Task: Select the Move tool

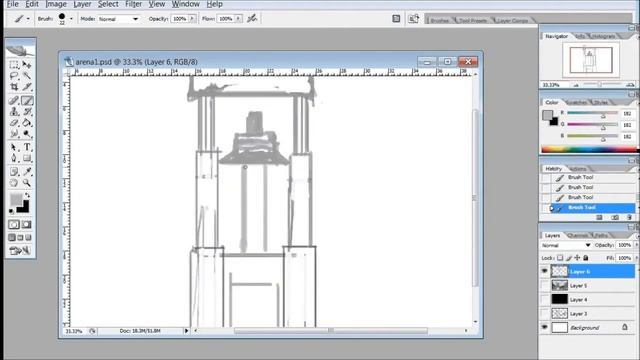Action: [27, 65]
